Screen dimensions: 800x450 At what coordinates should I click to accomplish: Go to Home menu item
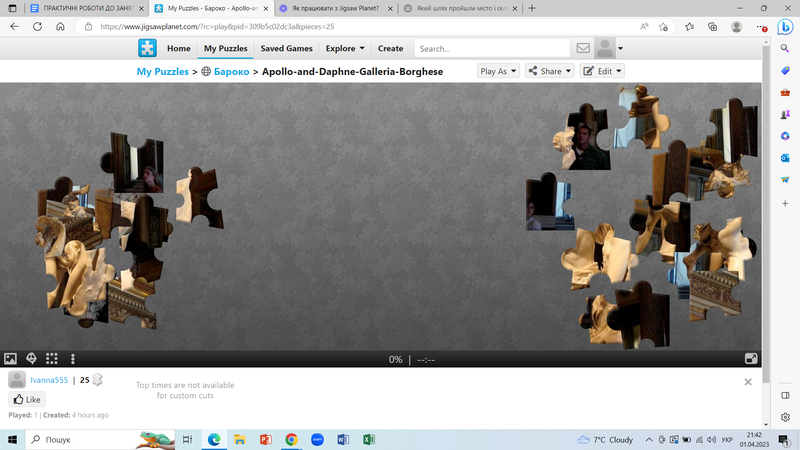pyautogui.click(x=179, y=48)
